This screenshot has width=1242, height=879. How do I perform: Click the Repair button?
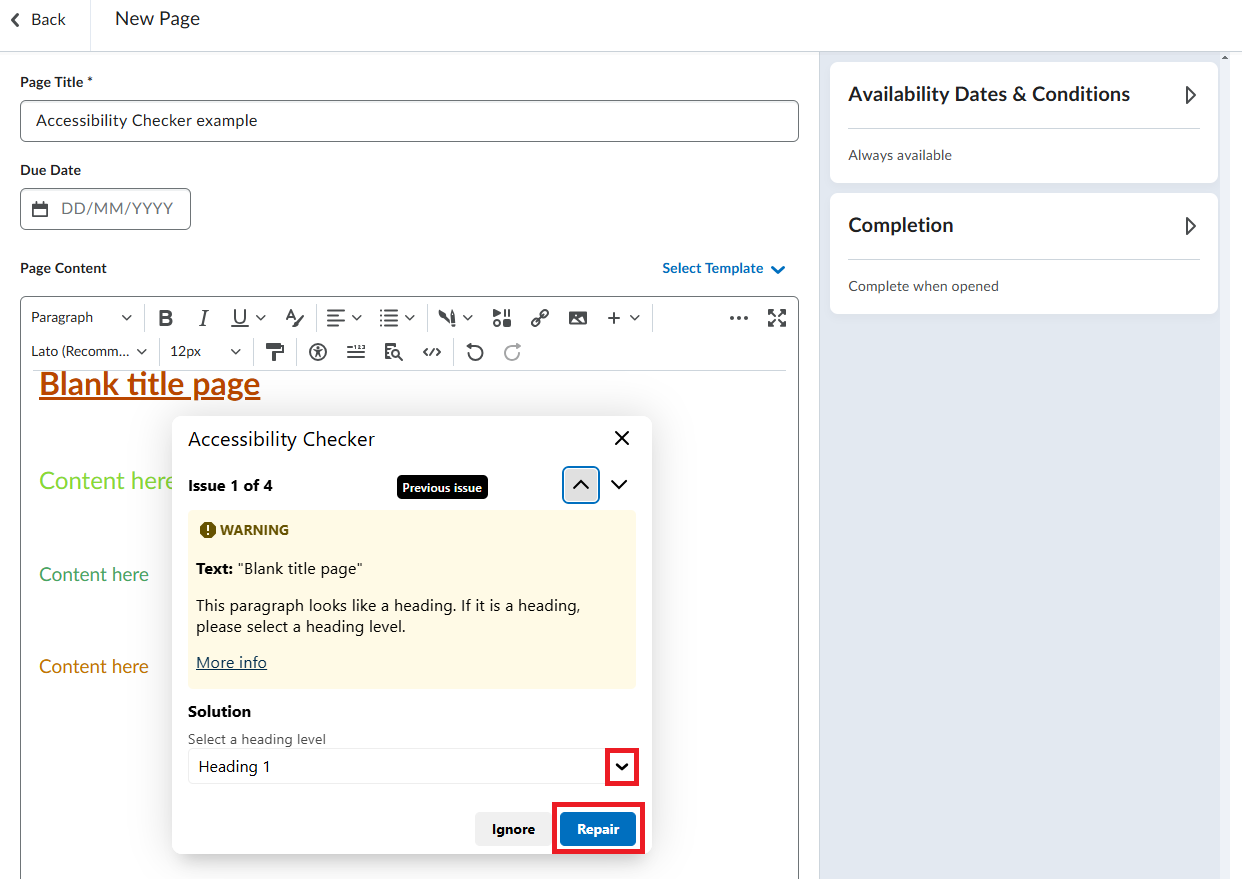[x=598, y=829]
